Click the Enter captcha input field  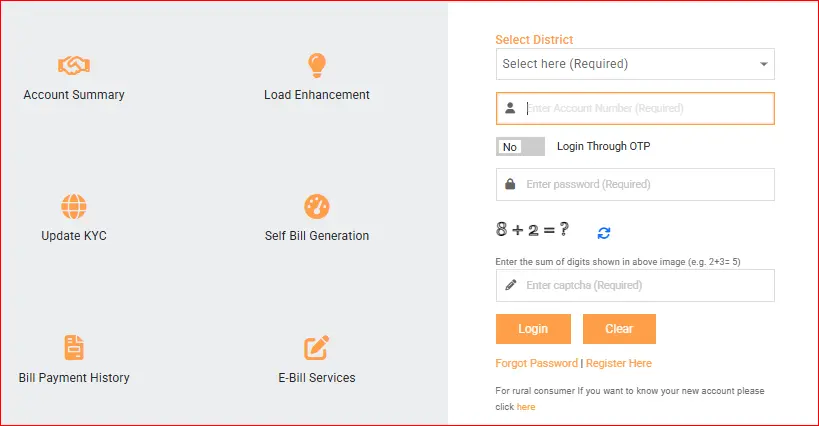pos(635,286)
